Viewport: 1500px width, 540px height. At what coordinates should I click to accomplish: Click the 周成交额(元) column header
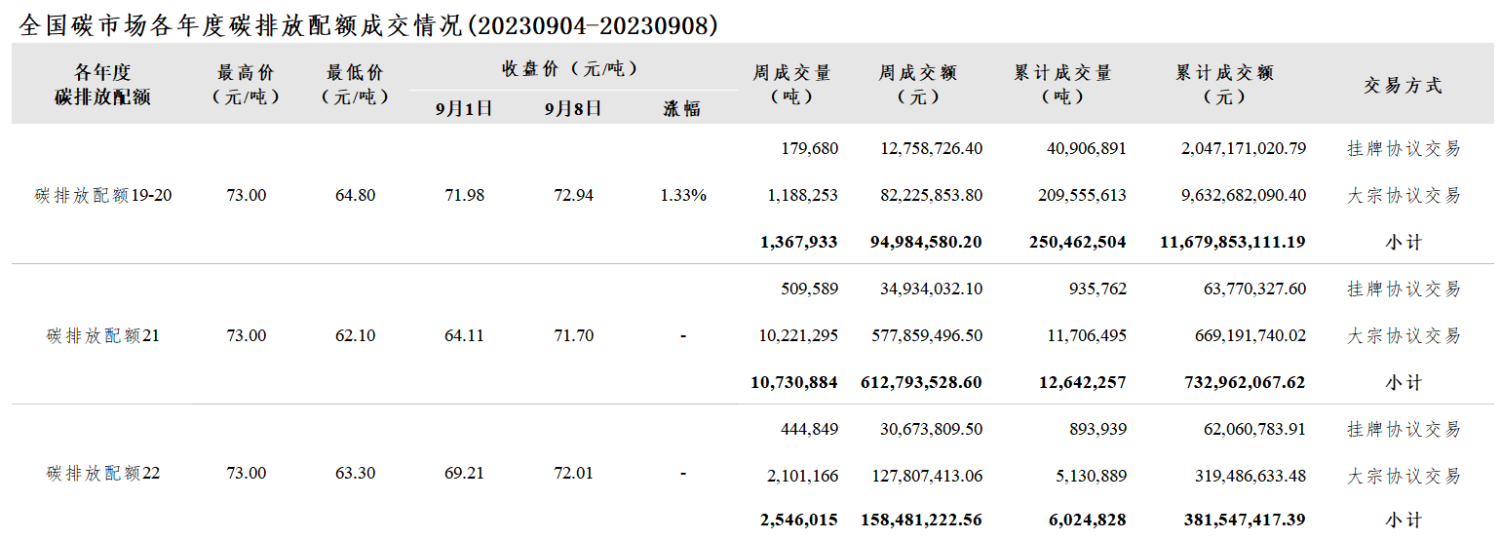918,85
